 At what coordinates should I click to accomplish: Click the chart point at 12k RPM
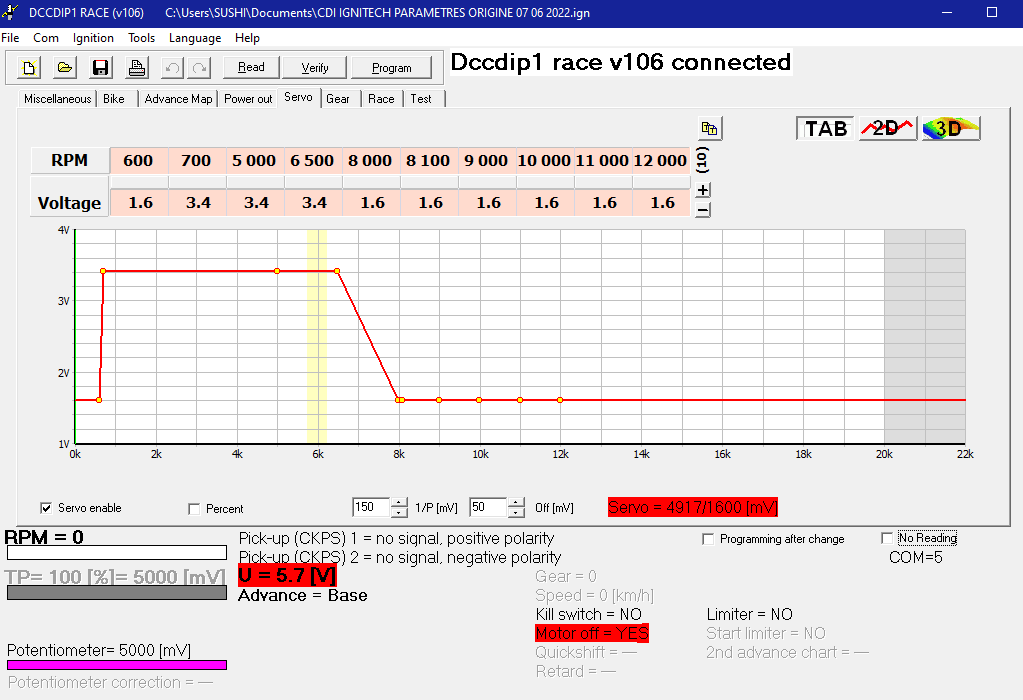(560, 400)
